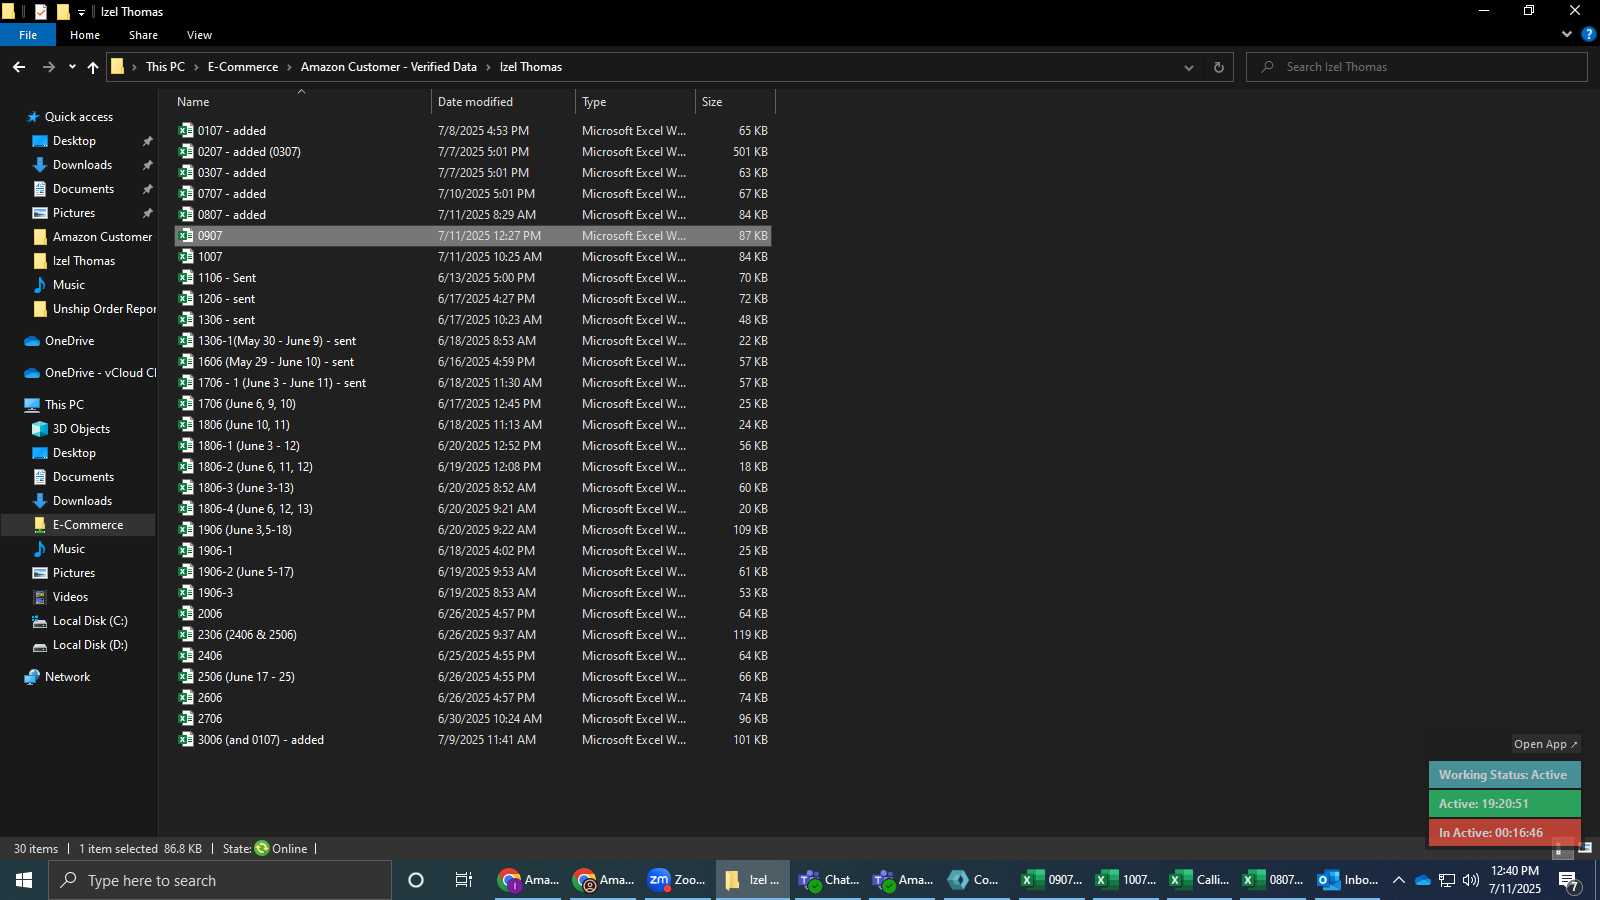The width and height of the screenshot is (1600, 900).
Task: Switch to Details view layout icon
Action: pos(1561,849)
